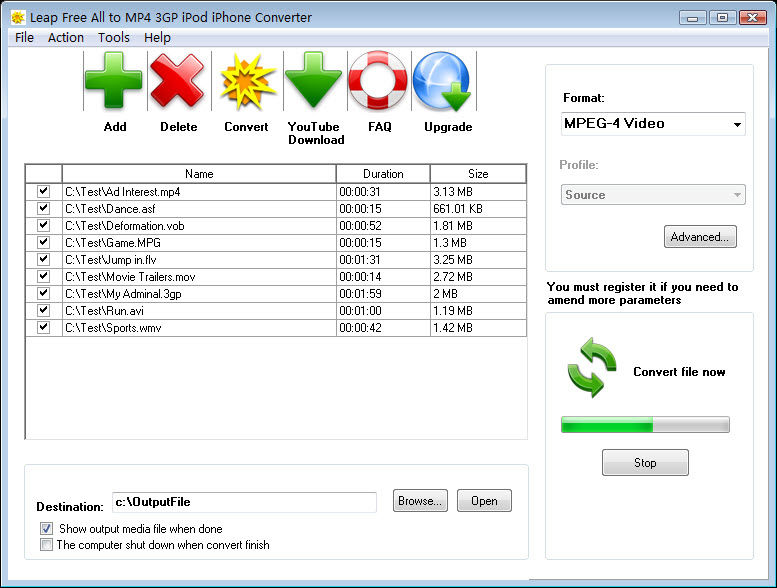Viewport: 777px width, 588px height.
Task: Select the C:\Test\Ad Interest.mp4 file name
Action: point(123,192)
